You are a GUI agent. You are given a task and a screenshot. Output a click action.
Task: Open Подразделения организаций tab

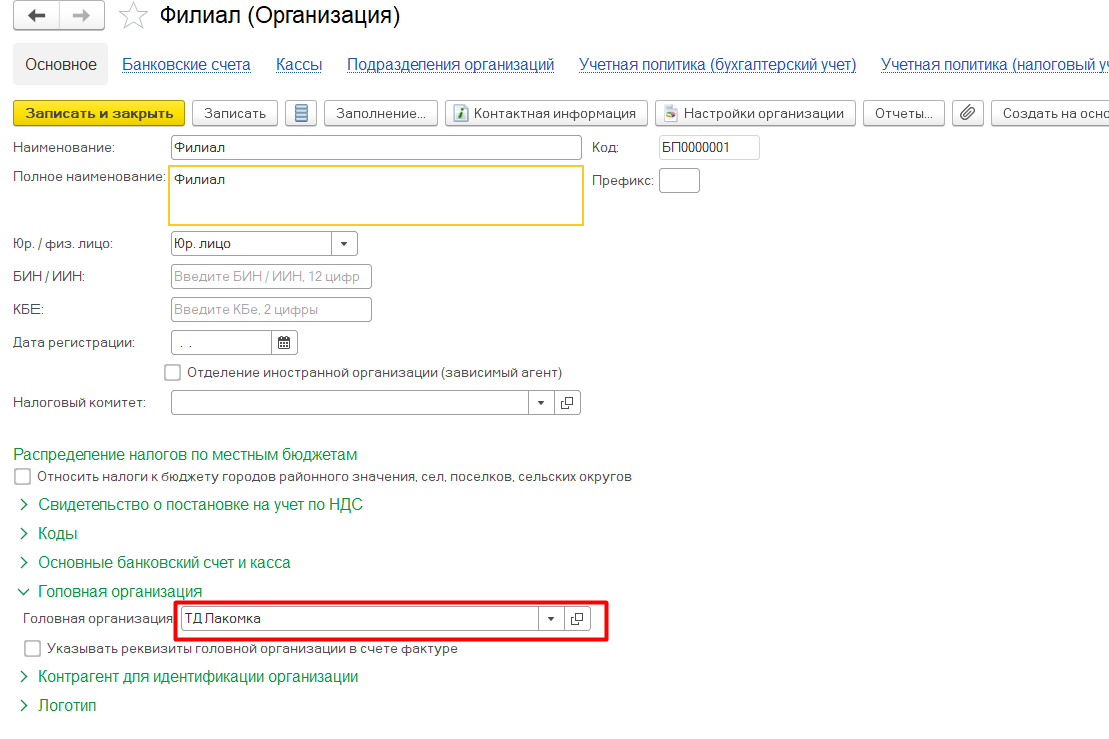(x=450, y=65)
